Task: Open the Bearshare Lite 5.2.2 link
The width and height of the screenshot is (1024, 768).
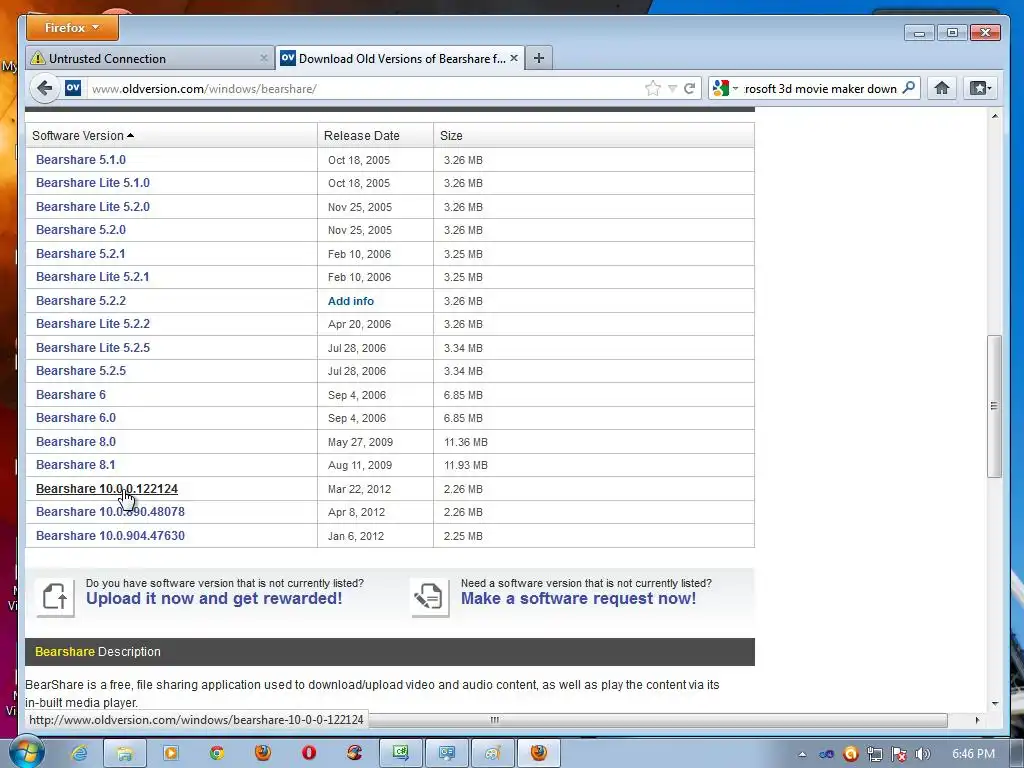Action: pos(93,324)
